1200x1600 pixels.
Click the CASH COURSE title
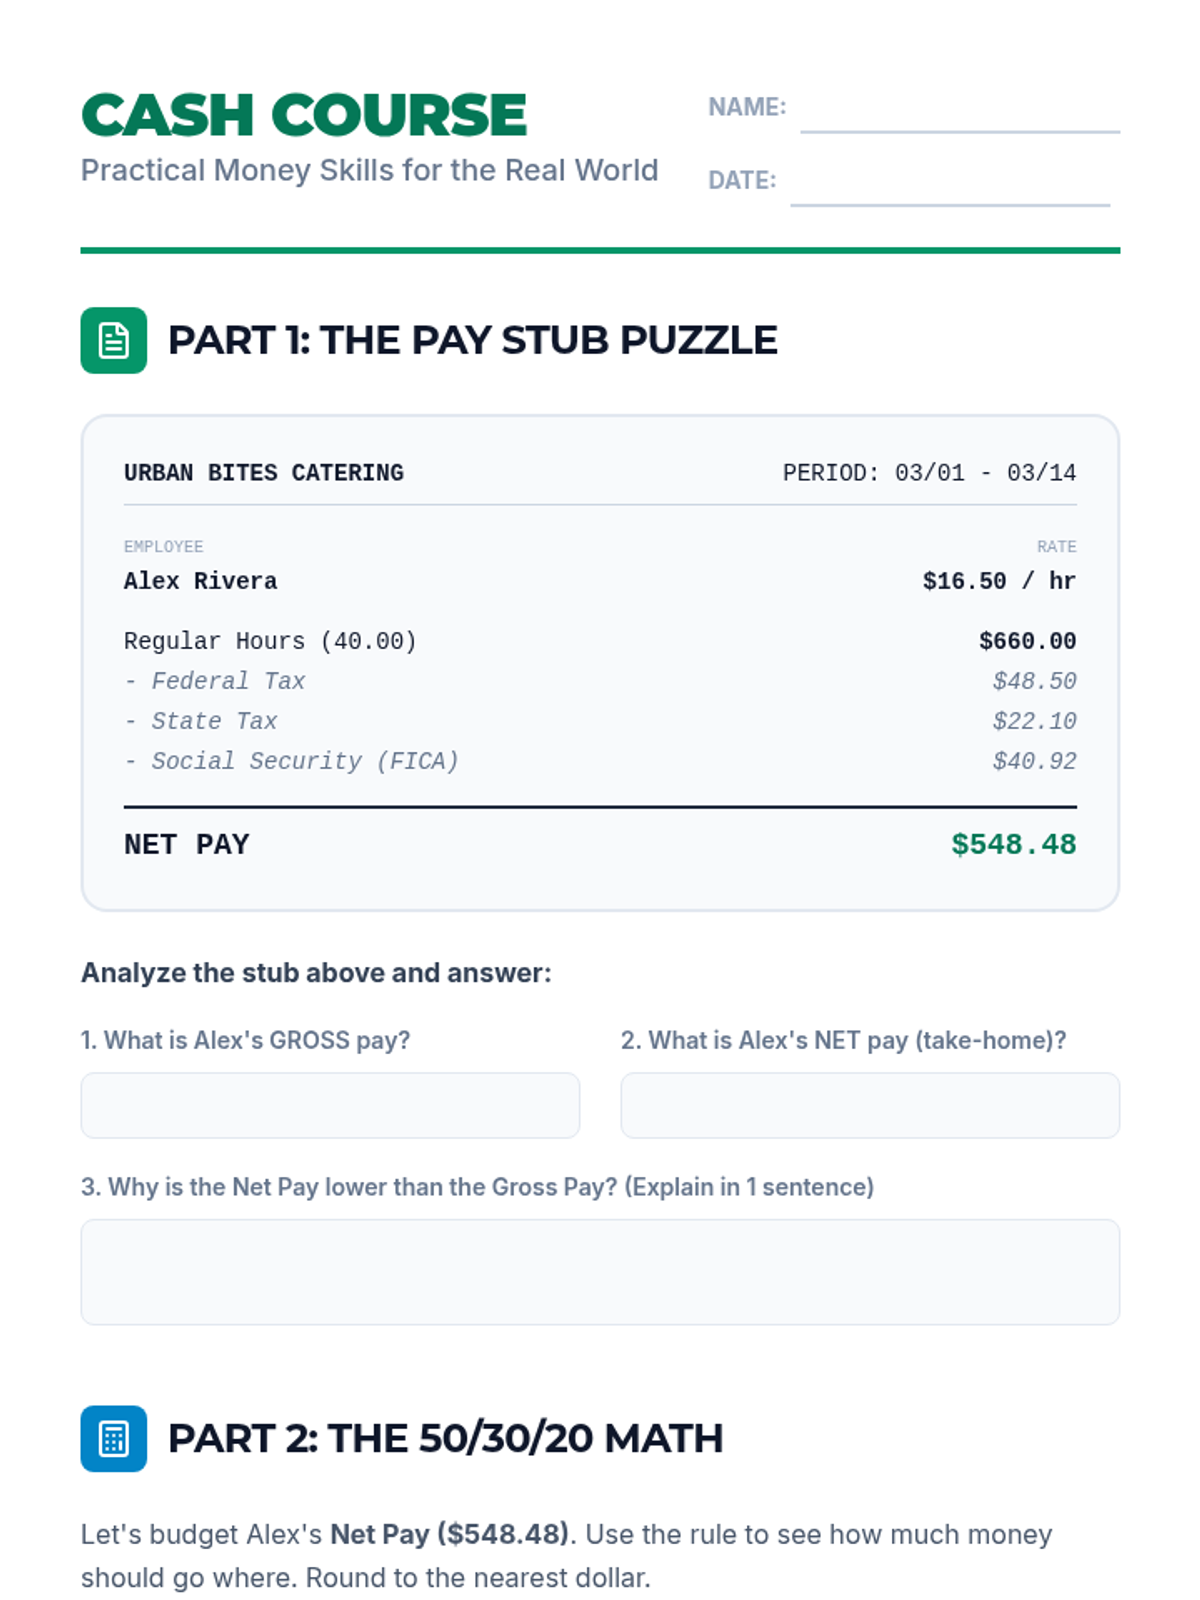point(304,115)
